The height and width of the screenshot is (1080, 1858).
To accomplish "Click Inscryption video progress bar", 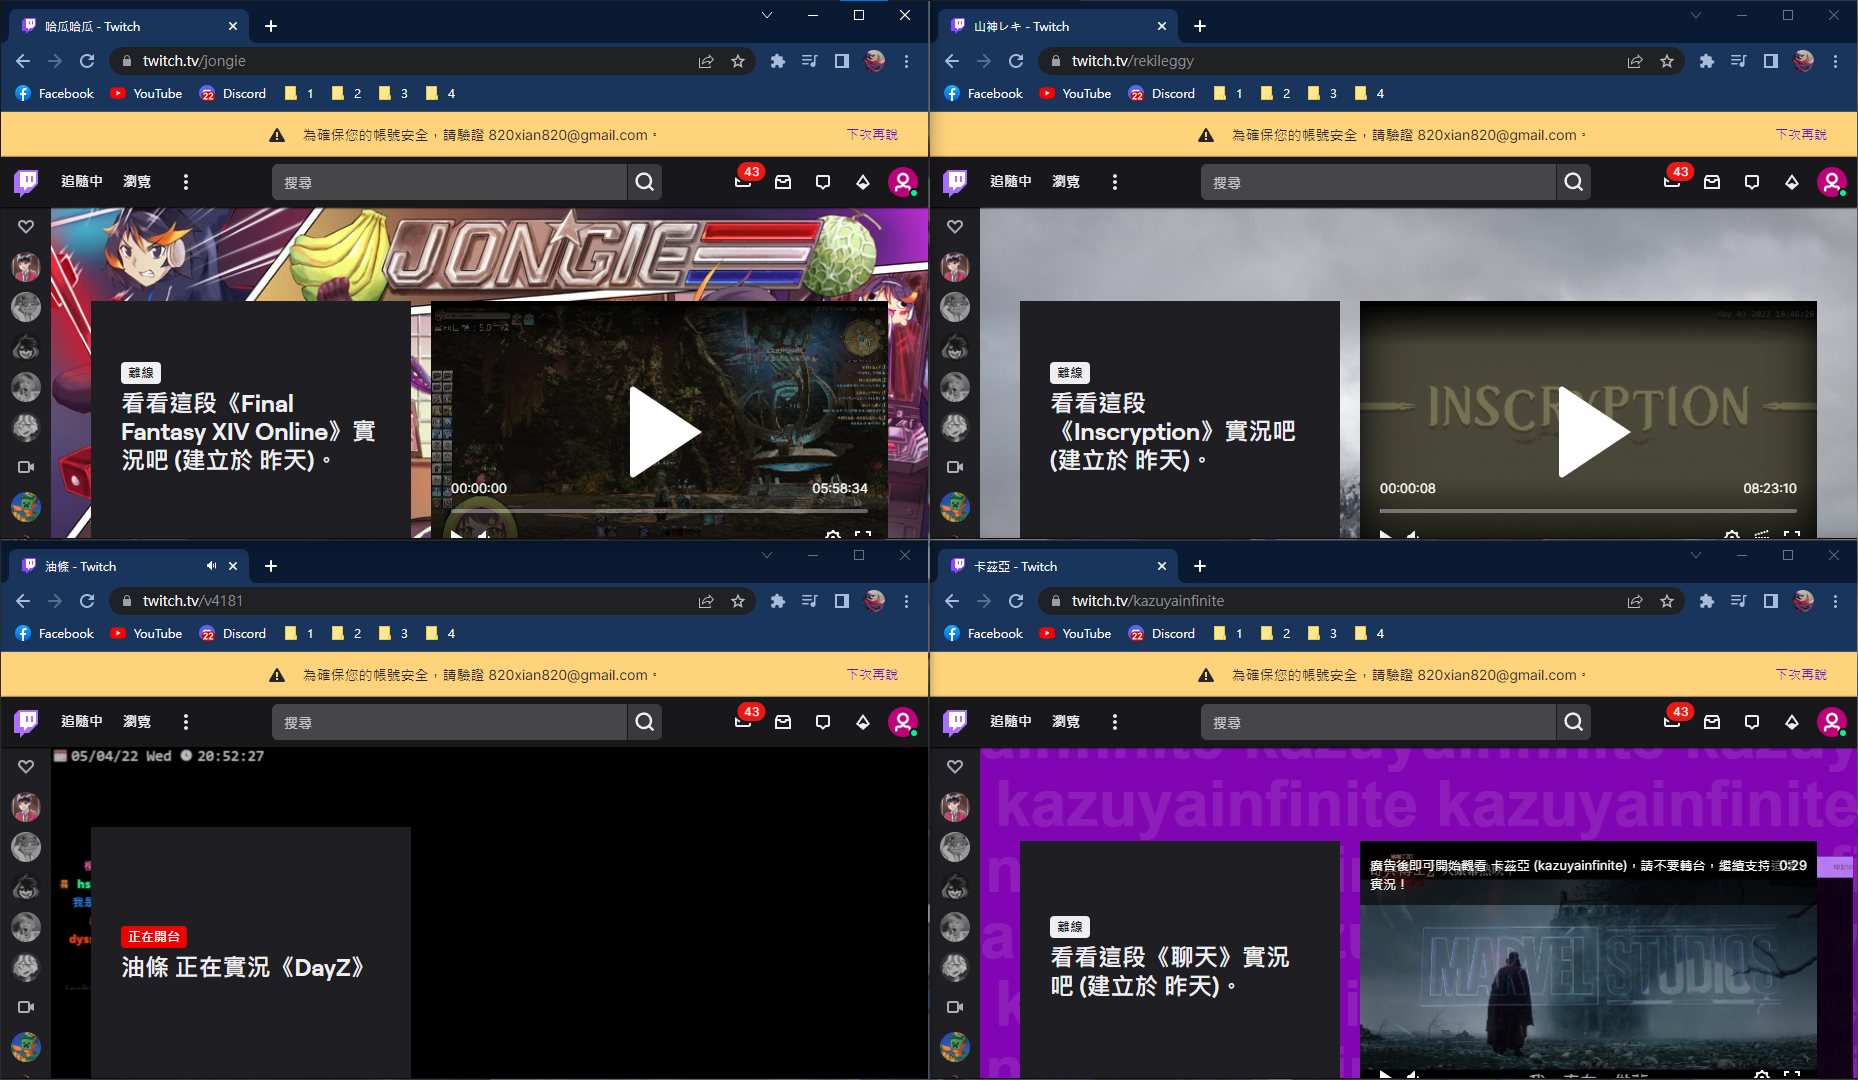I will coord(1588,511).
